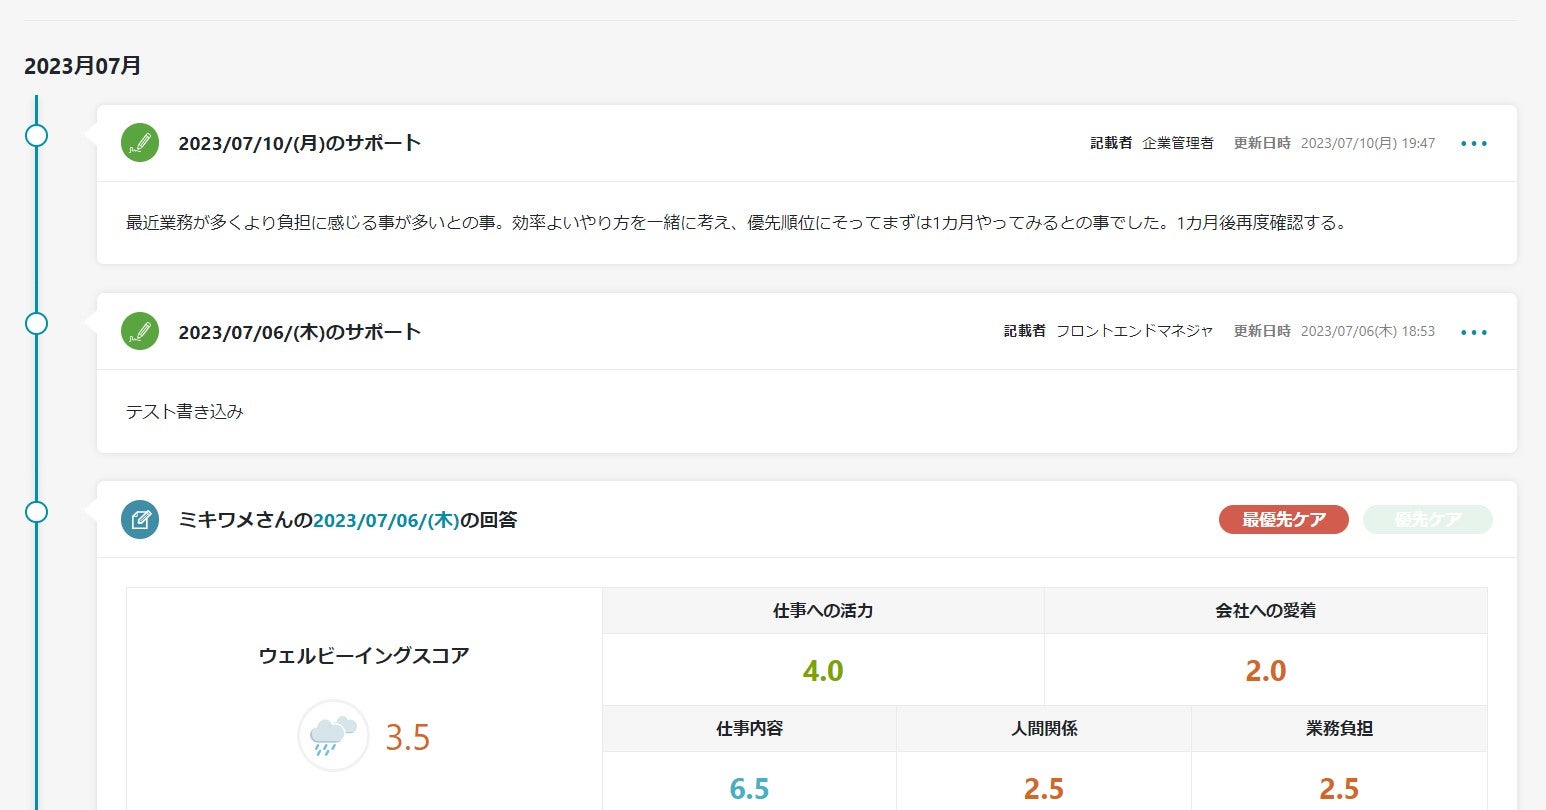Viewport: 1546px width, 810px height.
Task: Open three-dot menu for 07/06 support entry
Action: [1474, 332]
